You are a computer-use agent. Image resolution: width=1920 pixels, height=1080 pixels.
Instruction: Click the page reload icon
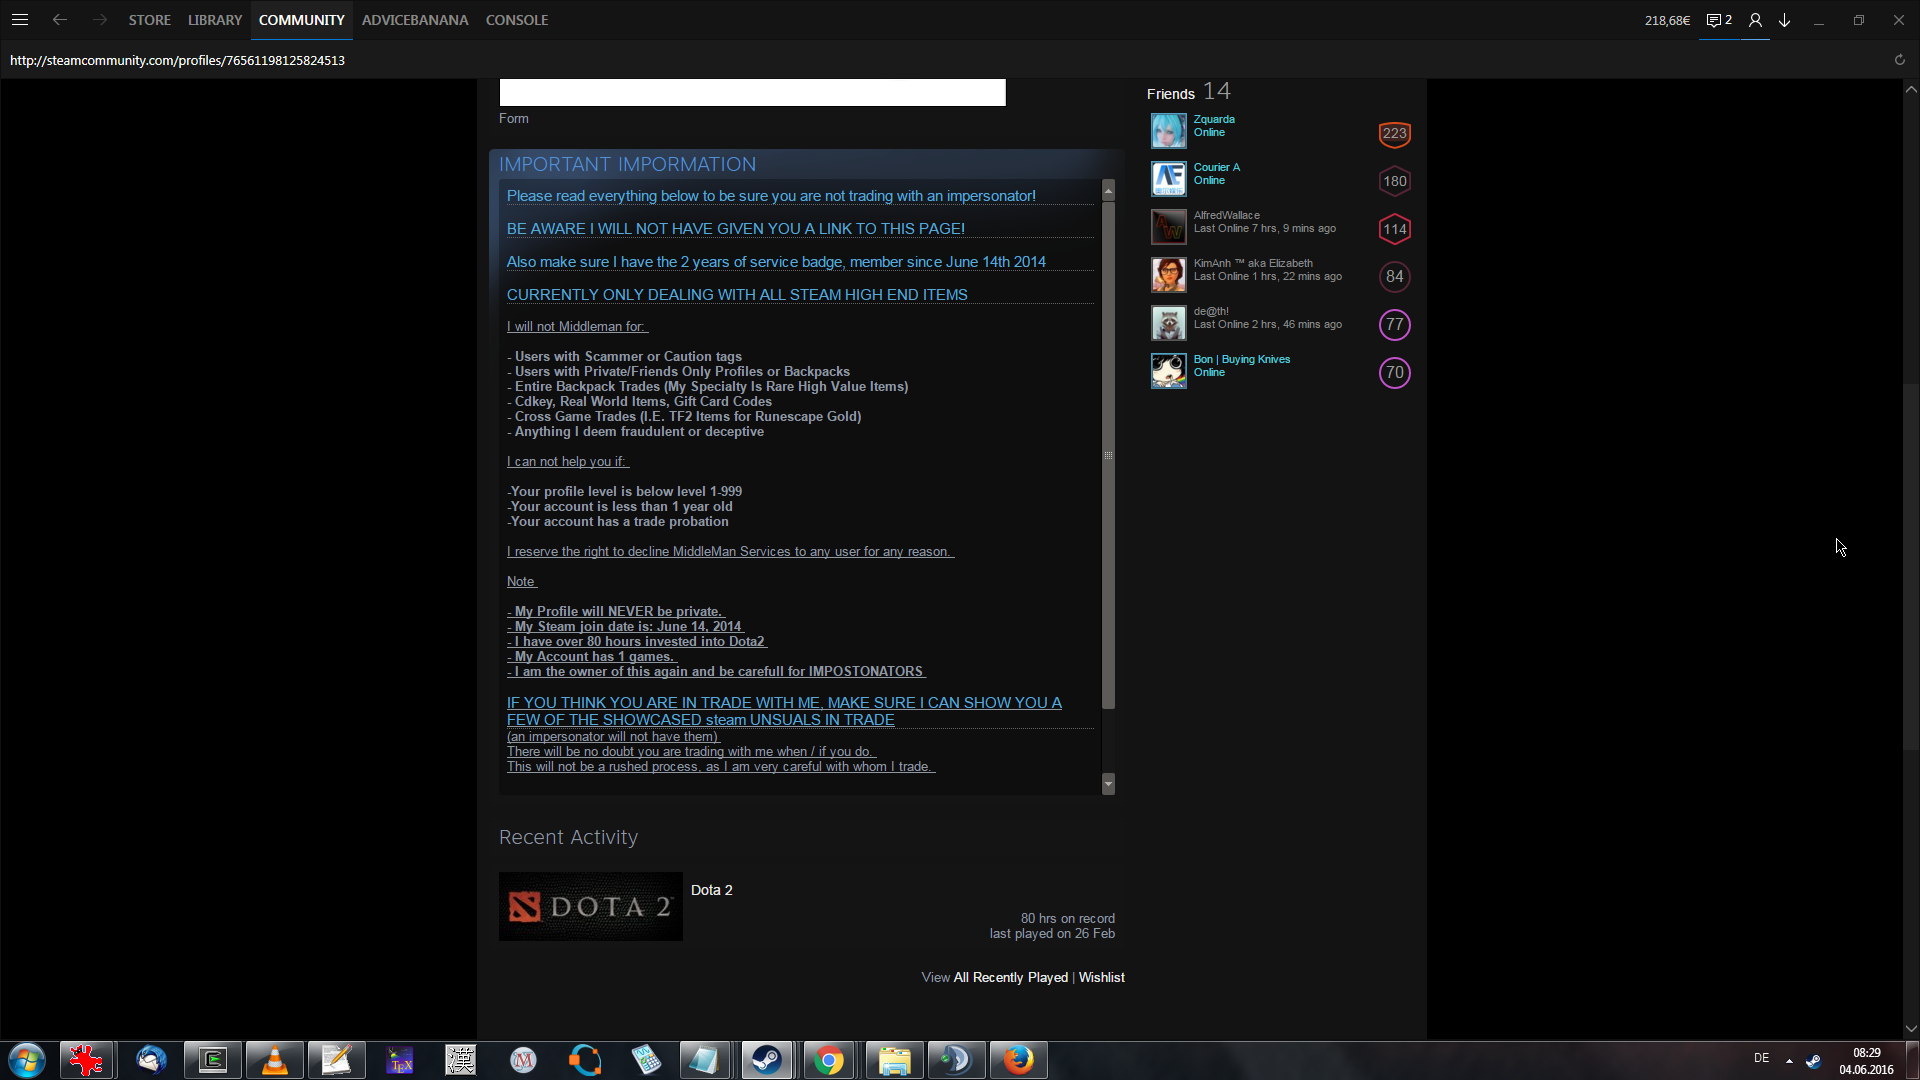(x=1899, y=60)
